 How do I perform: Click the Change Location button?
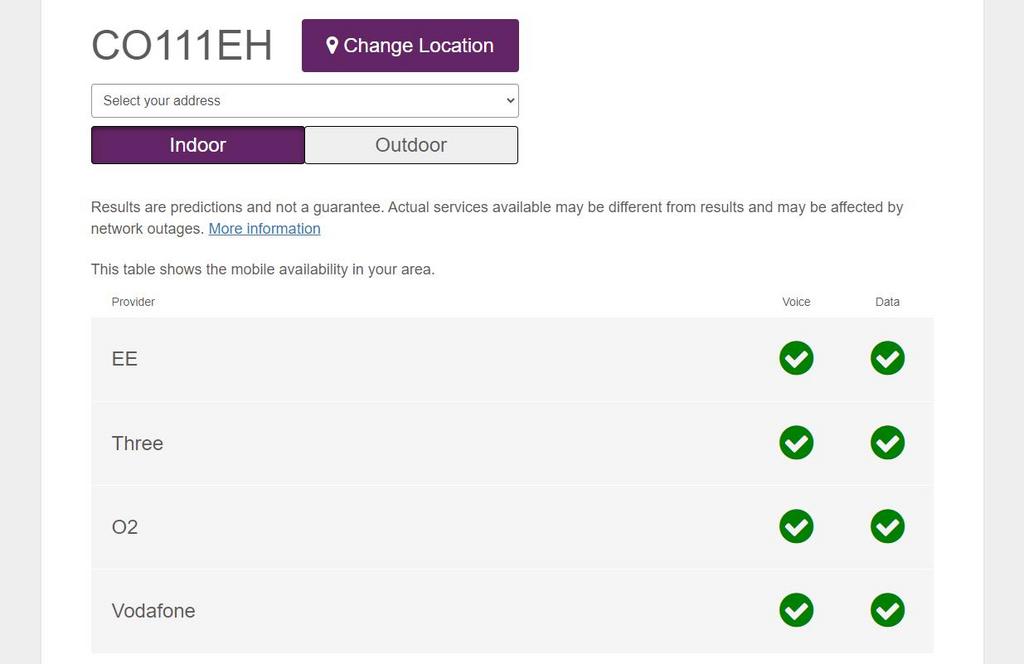(x=410, y=46)
